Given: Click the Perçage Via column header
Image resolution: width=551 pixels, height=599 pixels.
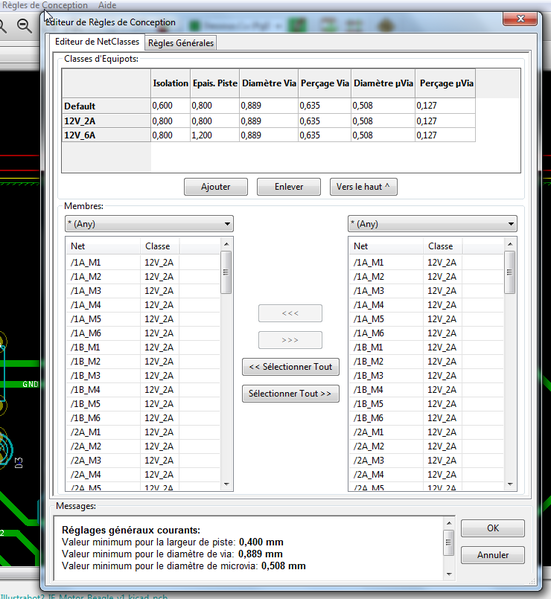Looking at the screenshot, I should point(325,83).
